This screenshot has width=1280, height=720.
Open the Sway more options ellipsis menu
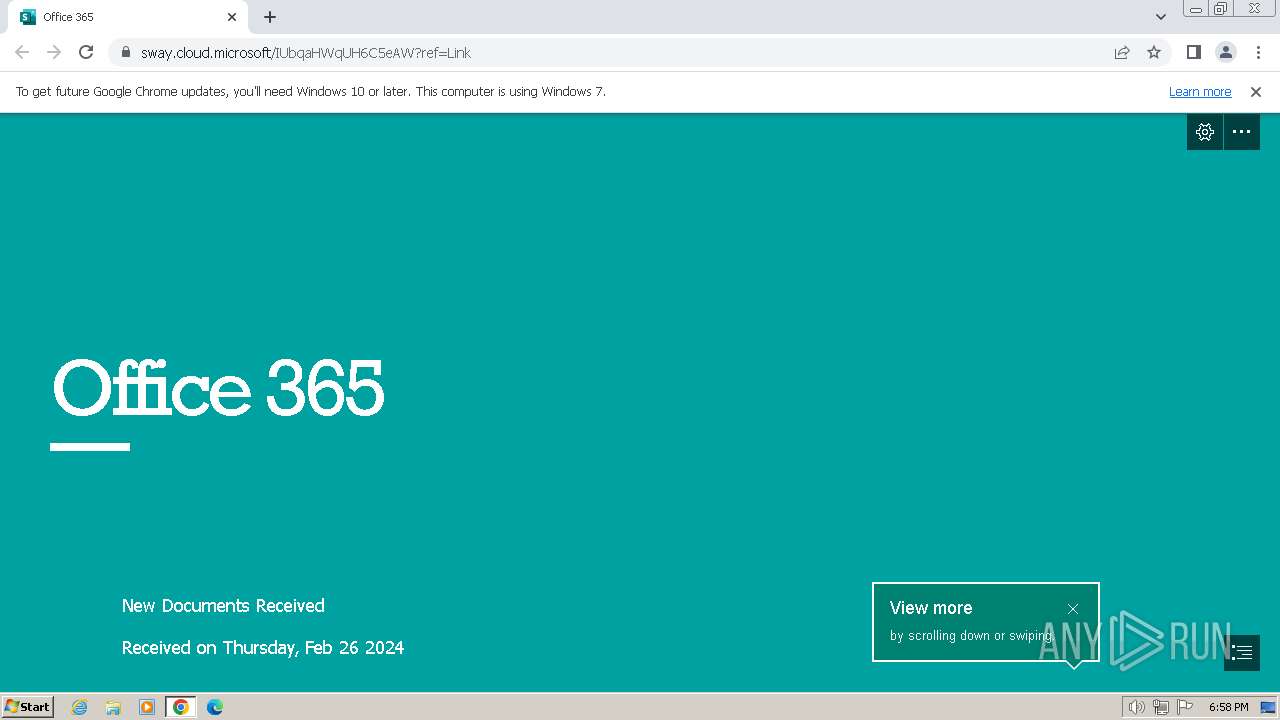1242,132
